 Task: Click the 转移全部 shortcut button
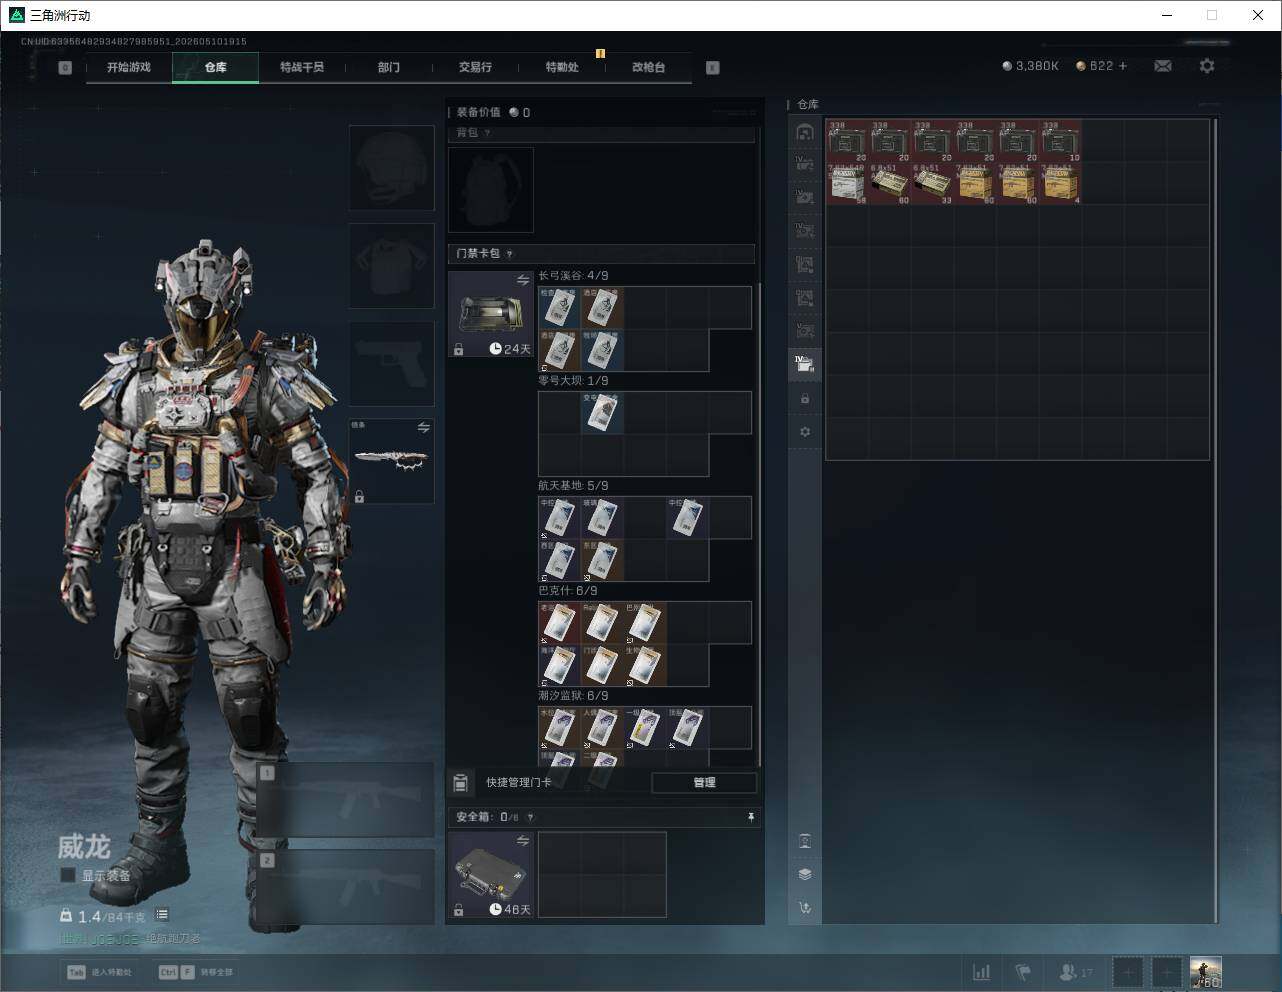pyautogui.click(x=196, y=972)
